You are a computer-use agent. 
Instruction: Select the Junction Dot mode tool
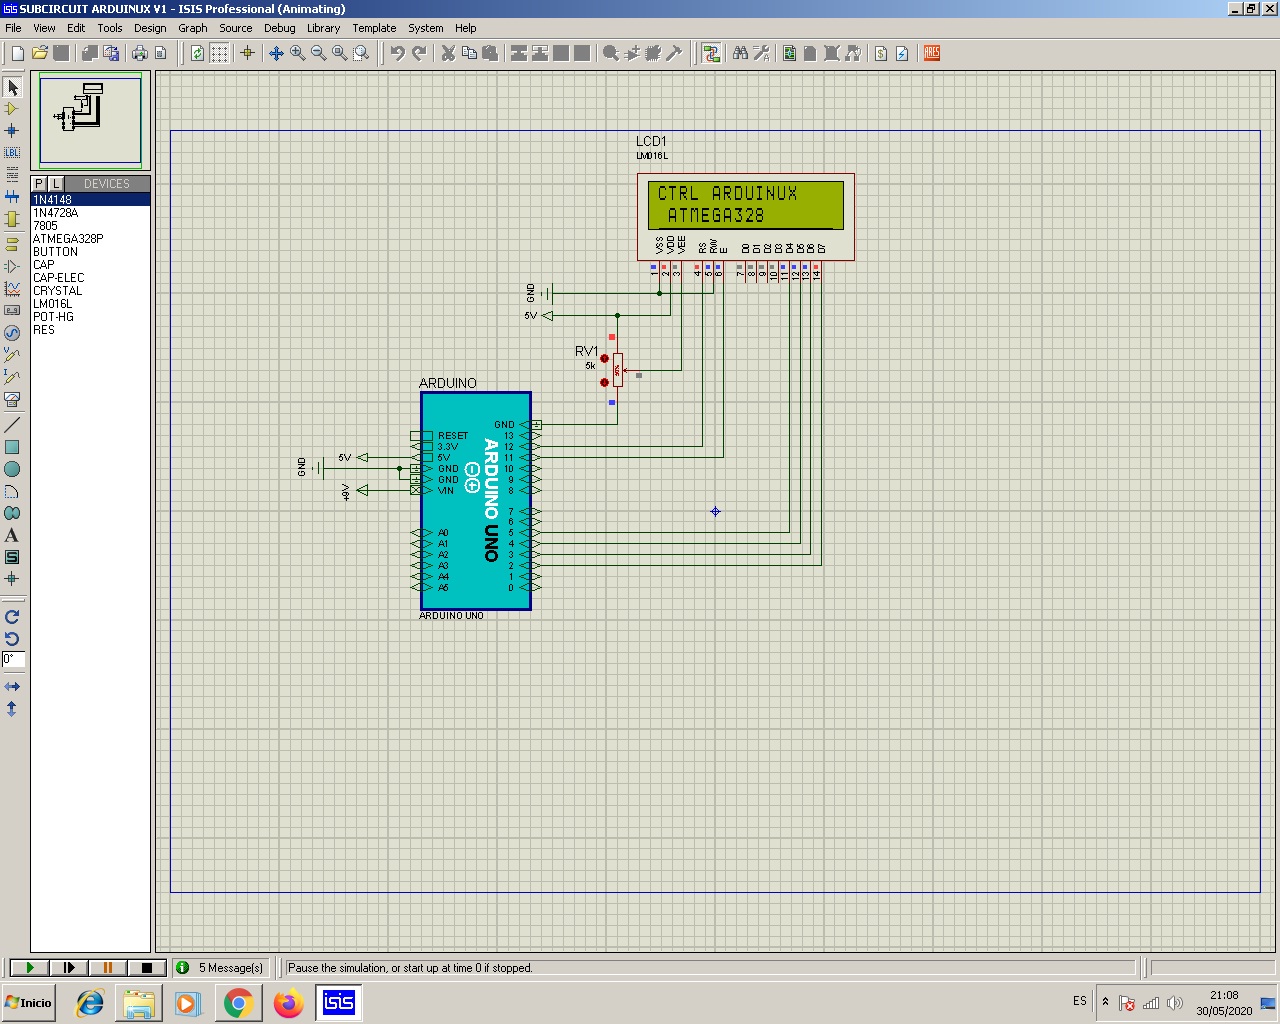pyautogui.click(x=12, y=131)
